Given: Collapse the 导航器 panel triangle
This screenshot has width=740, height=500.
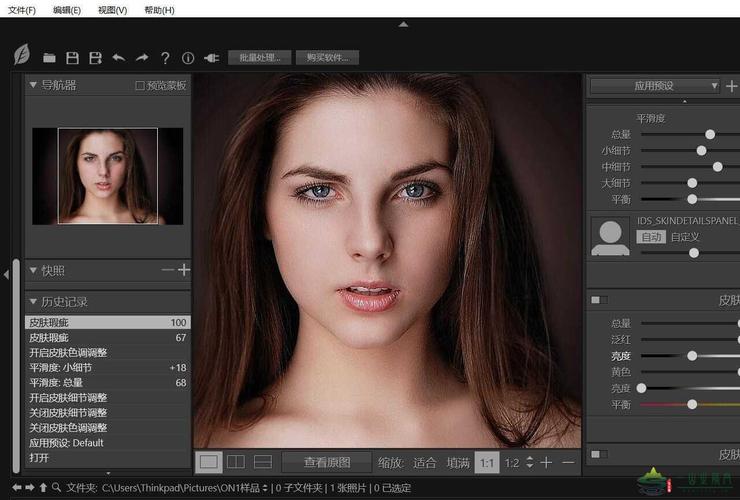Looking at the screenshot, I should [33, 85].
